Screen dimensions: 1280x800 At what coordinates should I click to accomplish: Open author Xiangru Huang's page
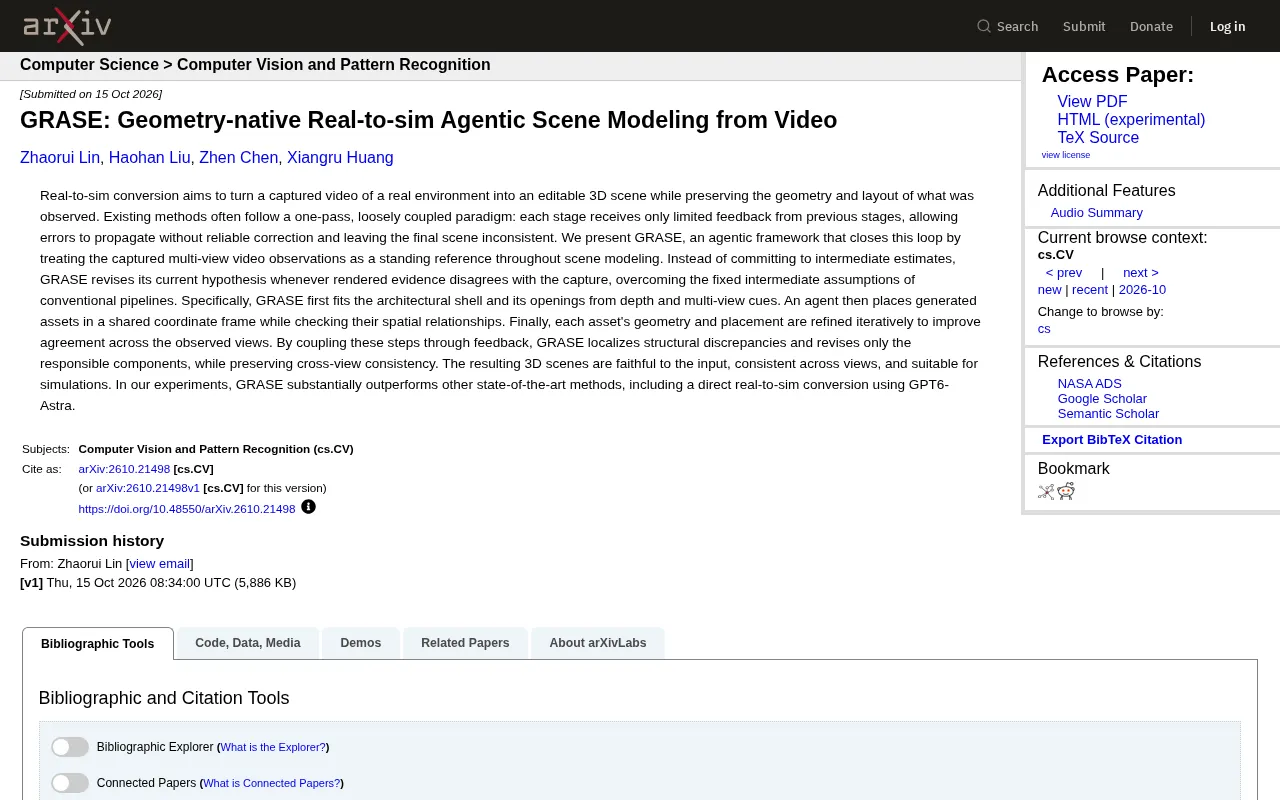tap(340, 158)
